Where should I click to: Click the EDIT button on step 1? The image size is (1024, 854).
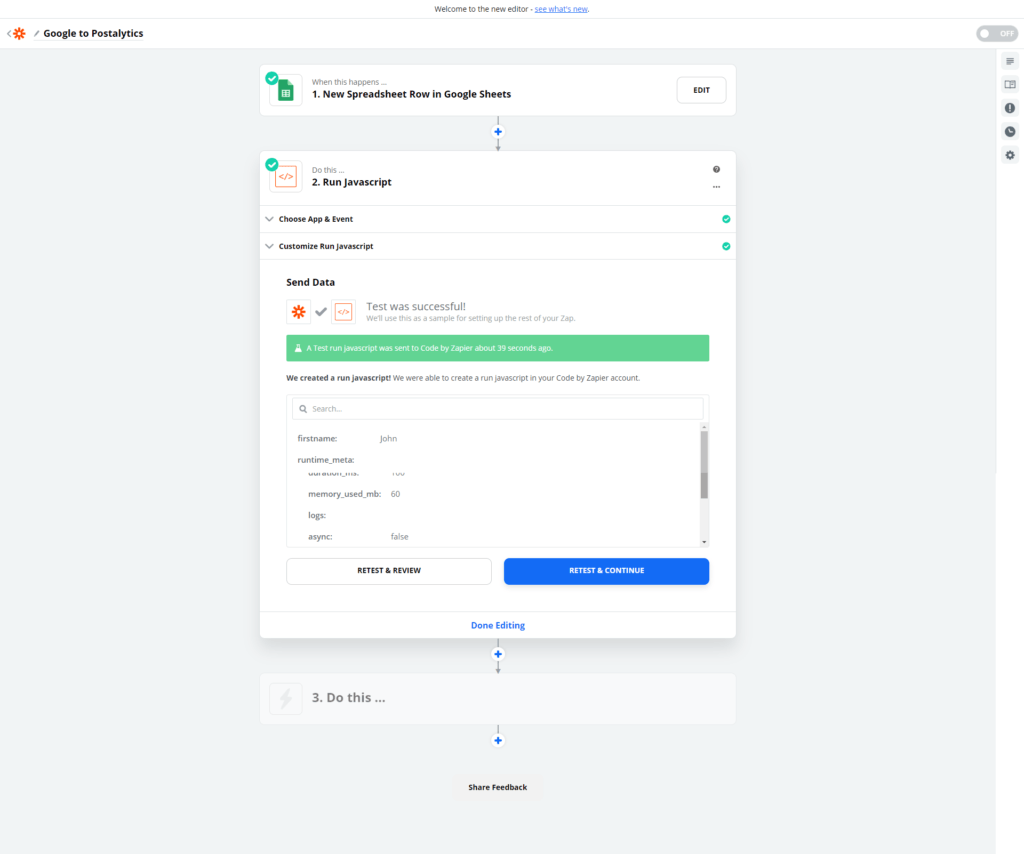[701, 90]
